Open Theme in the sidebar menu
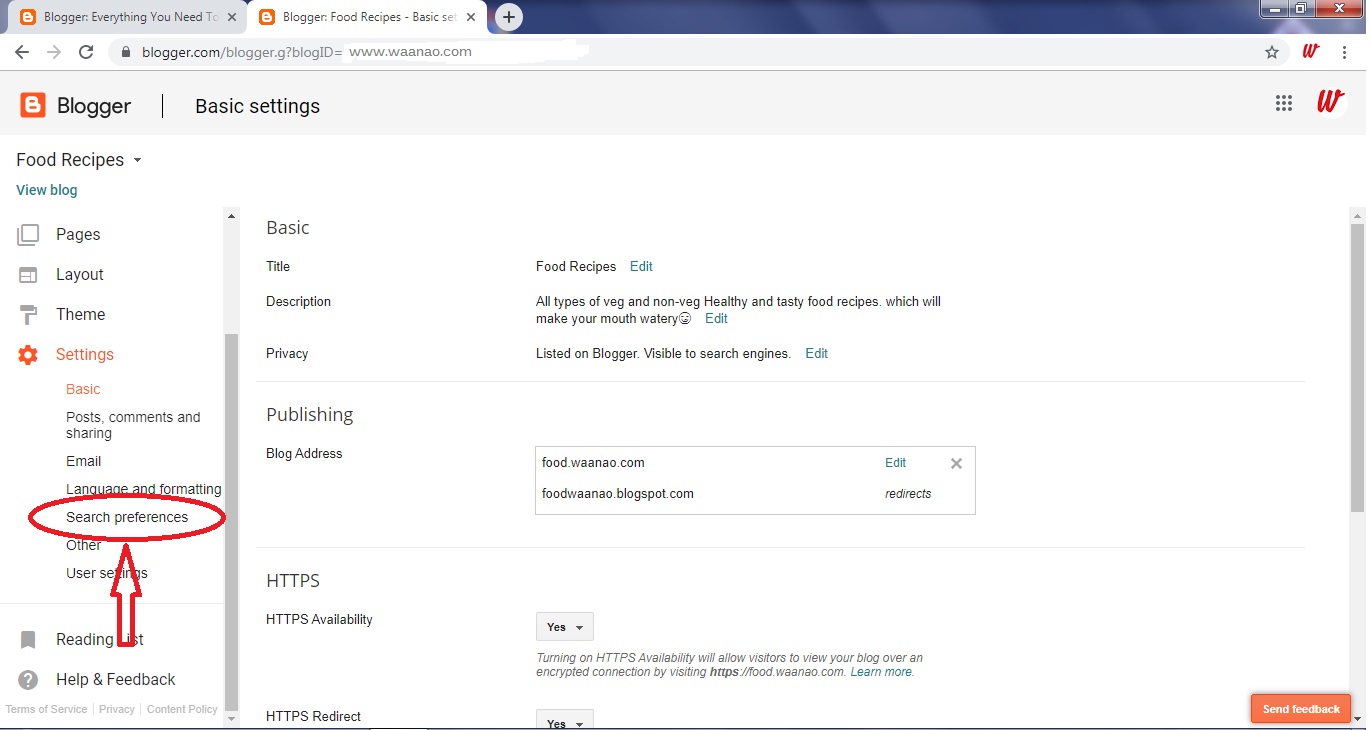This screenshot has width=1370, height=730. [x=80, y=315]
